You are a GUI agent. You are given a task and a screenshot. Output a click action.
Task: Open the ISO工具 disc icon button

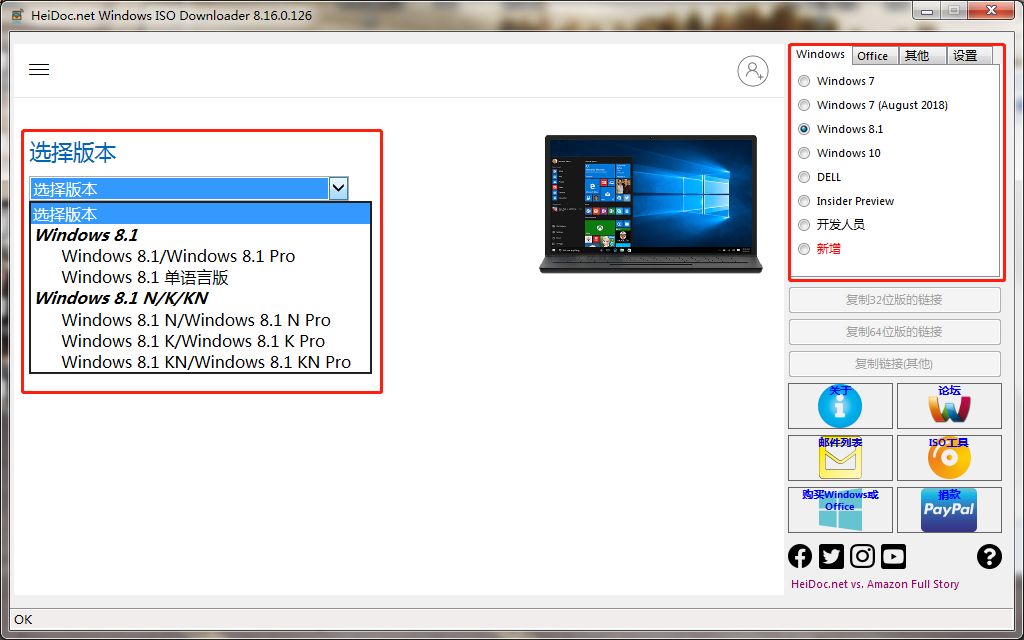(949, 458)
